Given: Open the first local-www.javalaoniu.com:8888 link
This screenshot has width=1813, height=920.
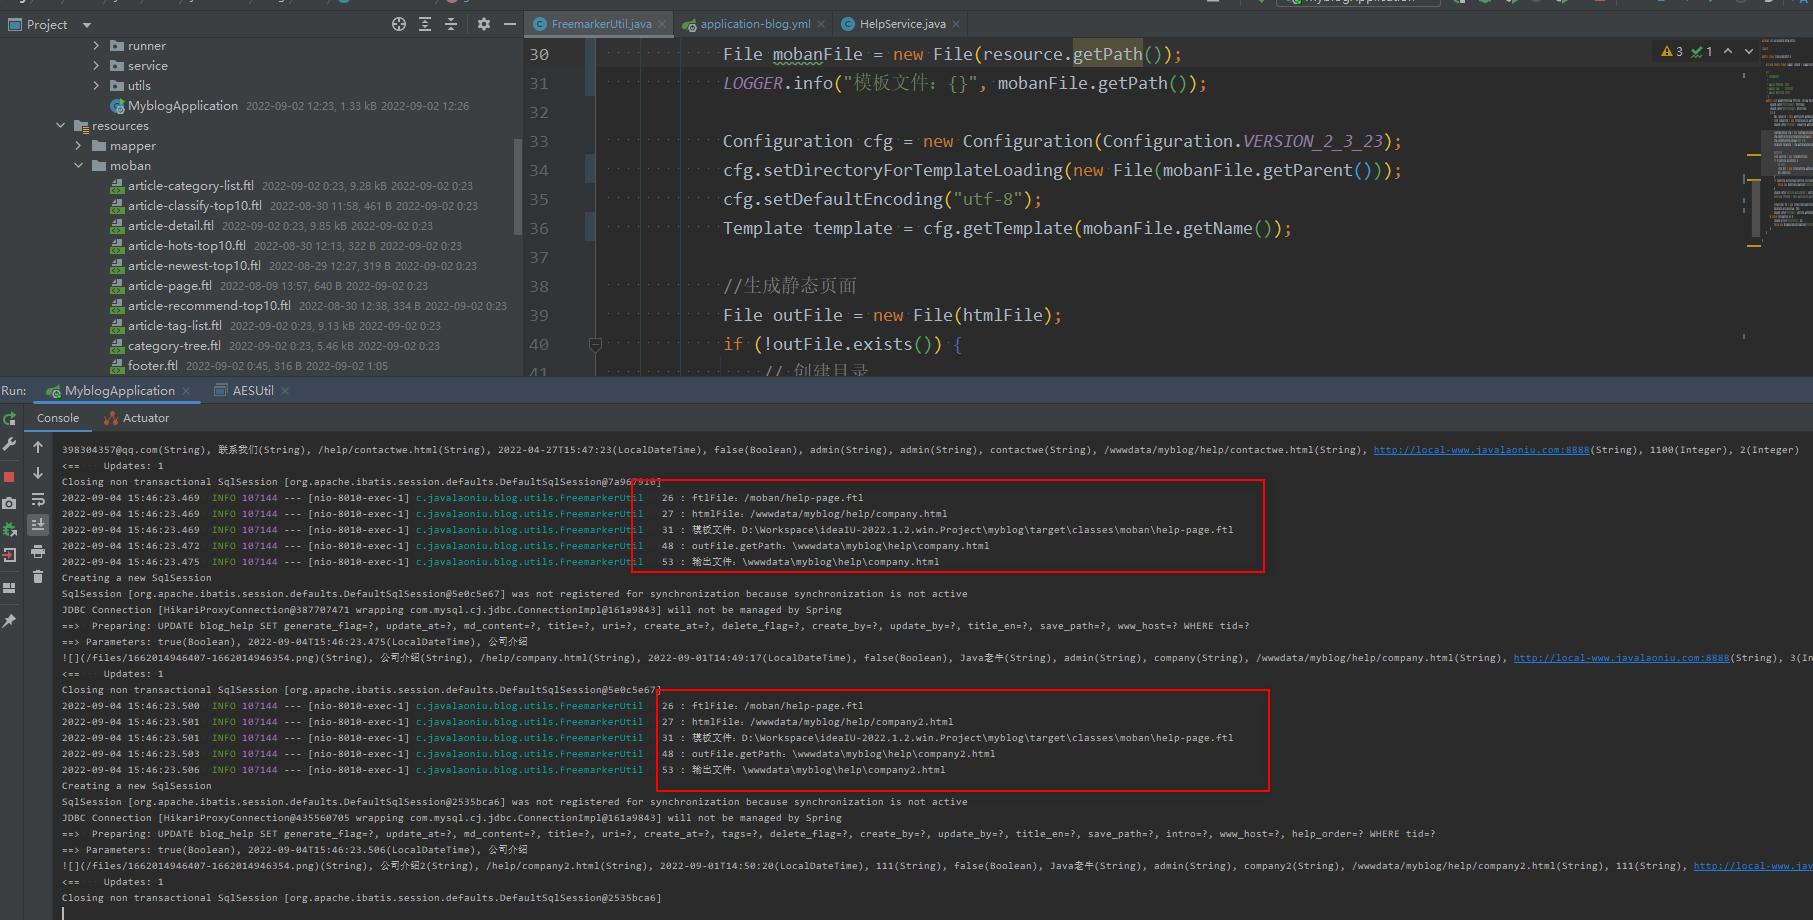Looking at the screenshot, I should 1480,450.
